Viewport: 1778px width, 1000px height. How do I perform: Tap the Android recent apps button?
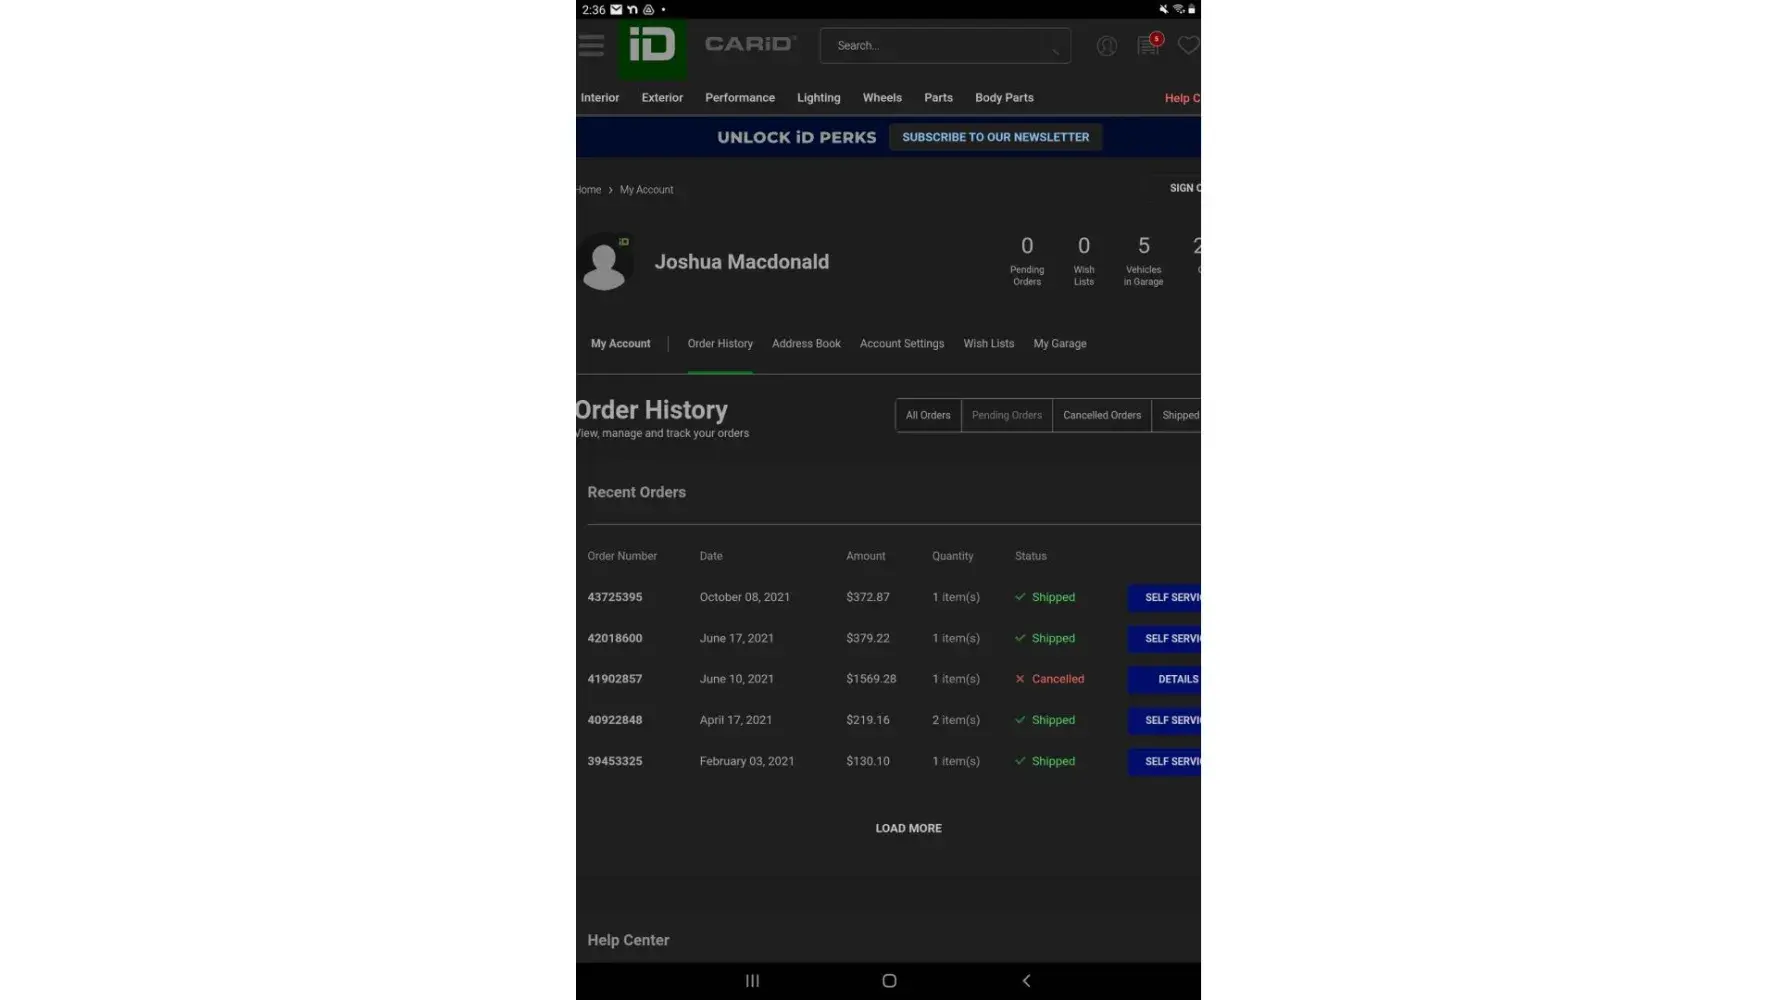(752, 981)
